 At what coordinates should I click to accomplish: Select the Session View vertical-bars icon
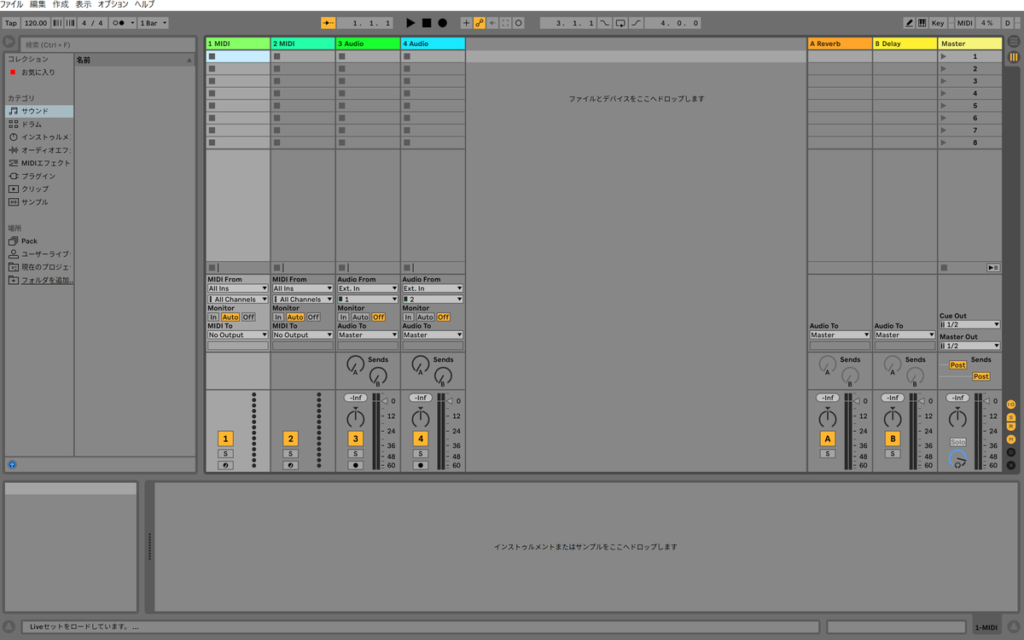pyautogui.click(x=1014, y=57)
